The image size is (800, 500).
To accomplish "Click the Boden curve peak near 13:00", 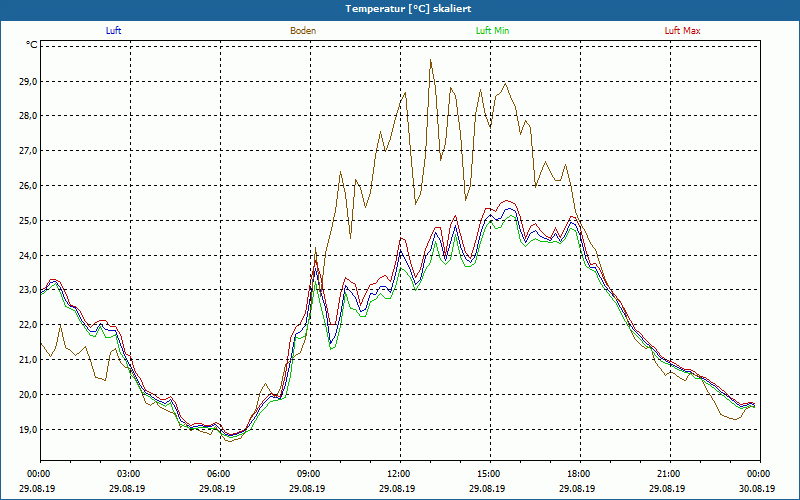I will pyautogui.click(x=431, y=60).
